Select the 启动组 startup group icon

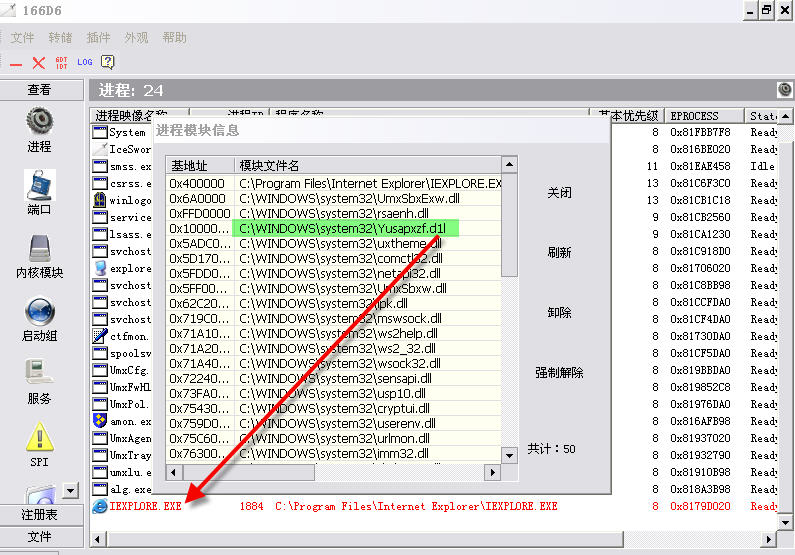click(x=40, y=311)
